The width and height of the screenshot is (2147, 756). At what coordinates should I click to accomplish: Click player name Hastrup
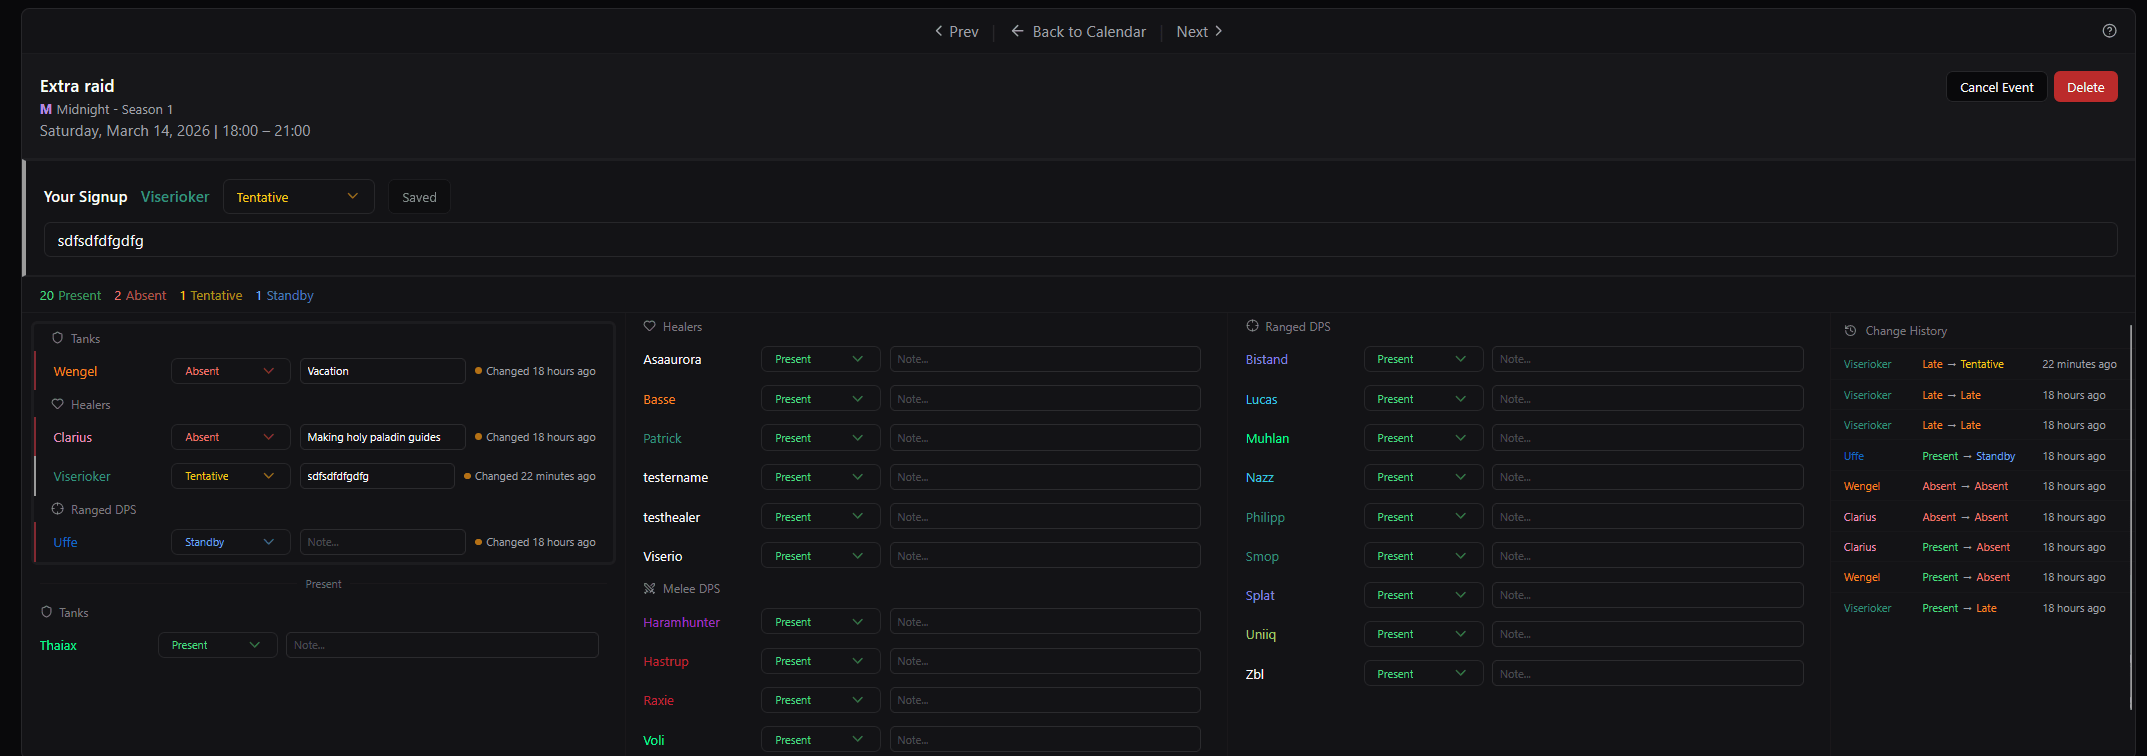click(666, 661)
